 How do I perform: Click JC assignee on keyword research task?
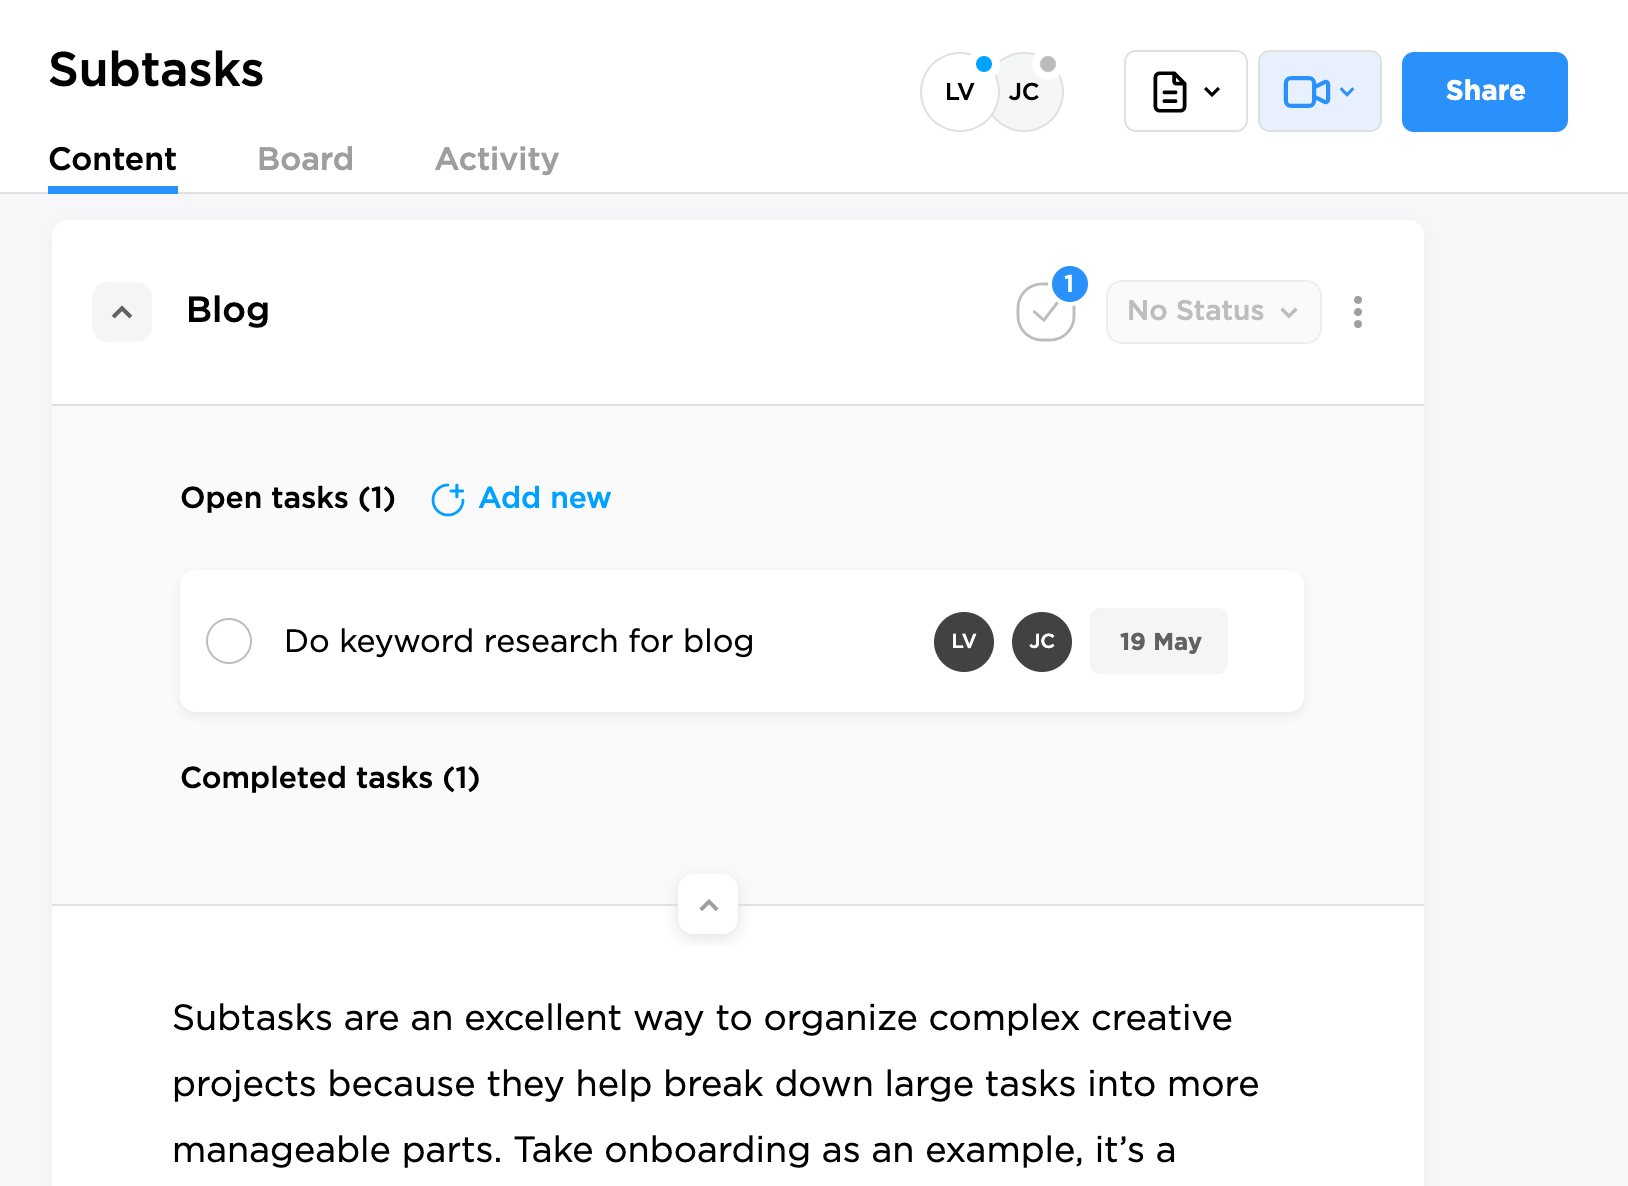(1041, 642)
